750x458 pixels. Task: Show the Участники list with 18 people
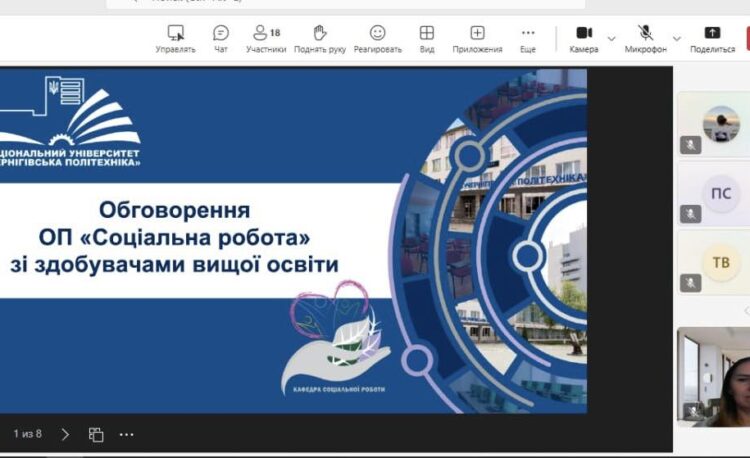(x=266, y=38)
